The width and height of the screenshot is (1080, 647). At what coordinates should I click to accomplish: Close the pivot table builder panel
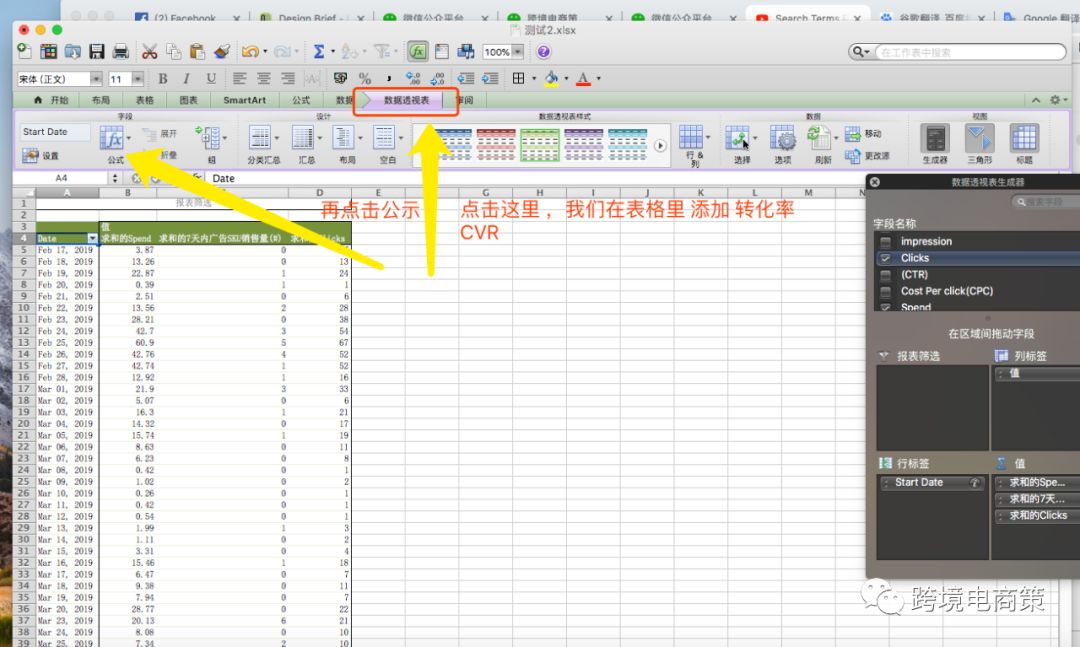click(874, 182)
